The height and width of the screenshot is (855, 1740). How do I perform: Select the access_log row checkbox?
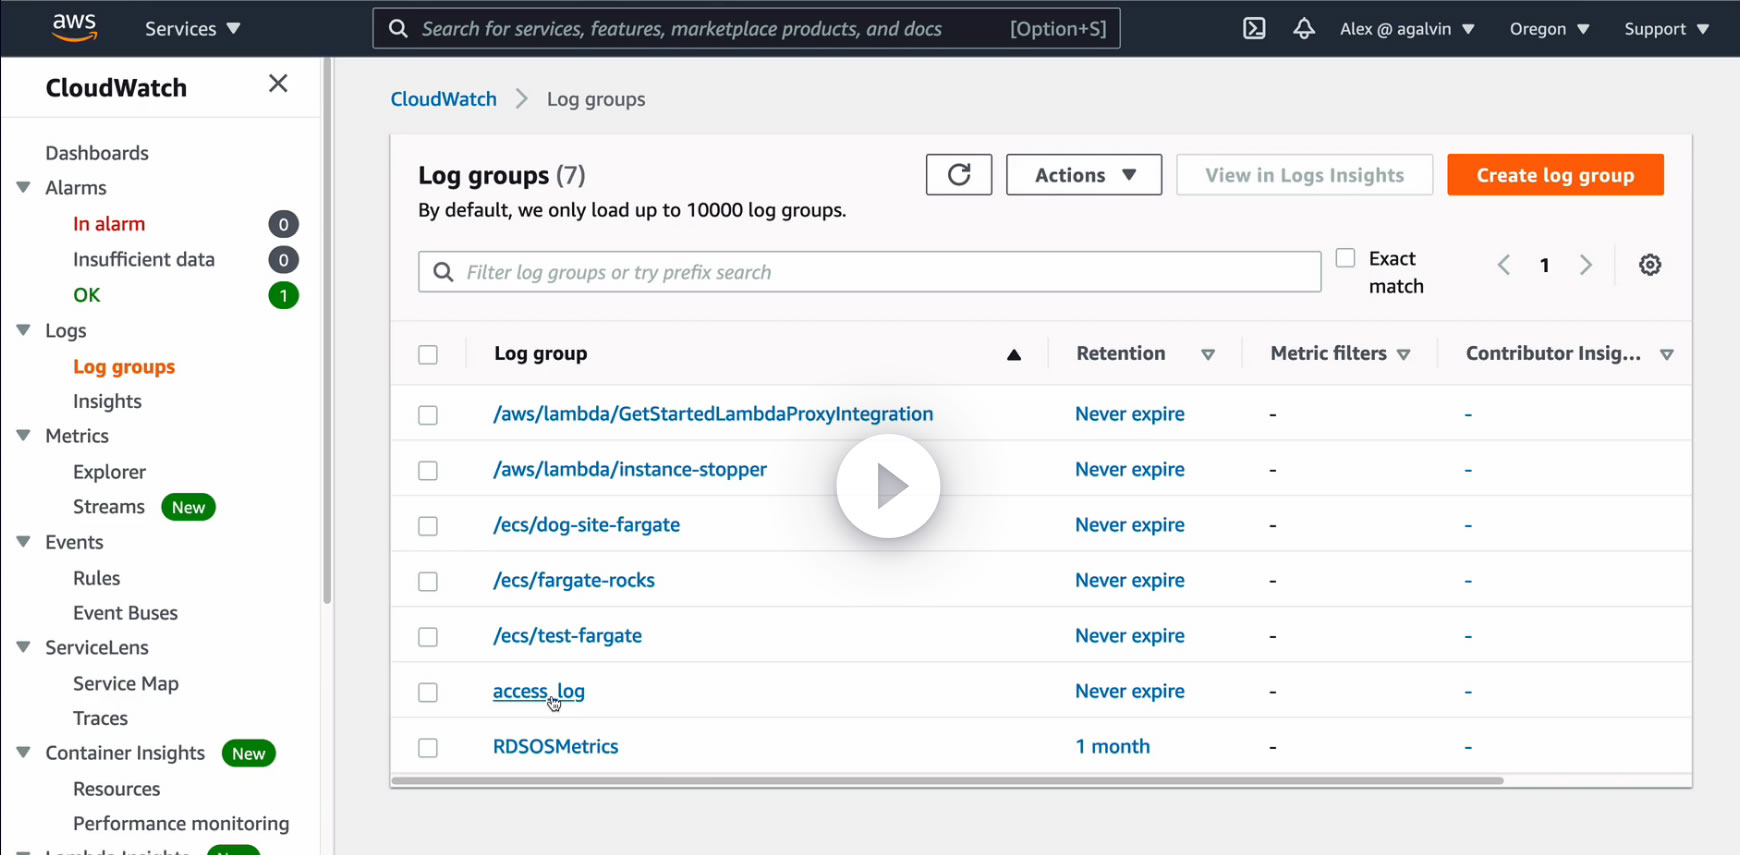point(428,692)
